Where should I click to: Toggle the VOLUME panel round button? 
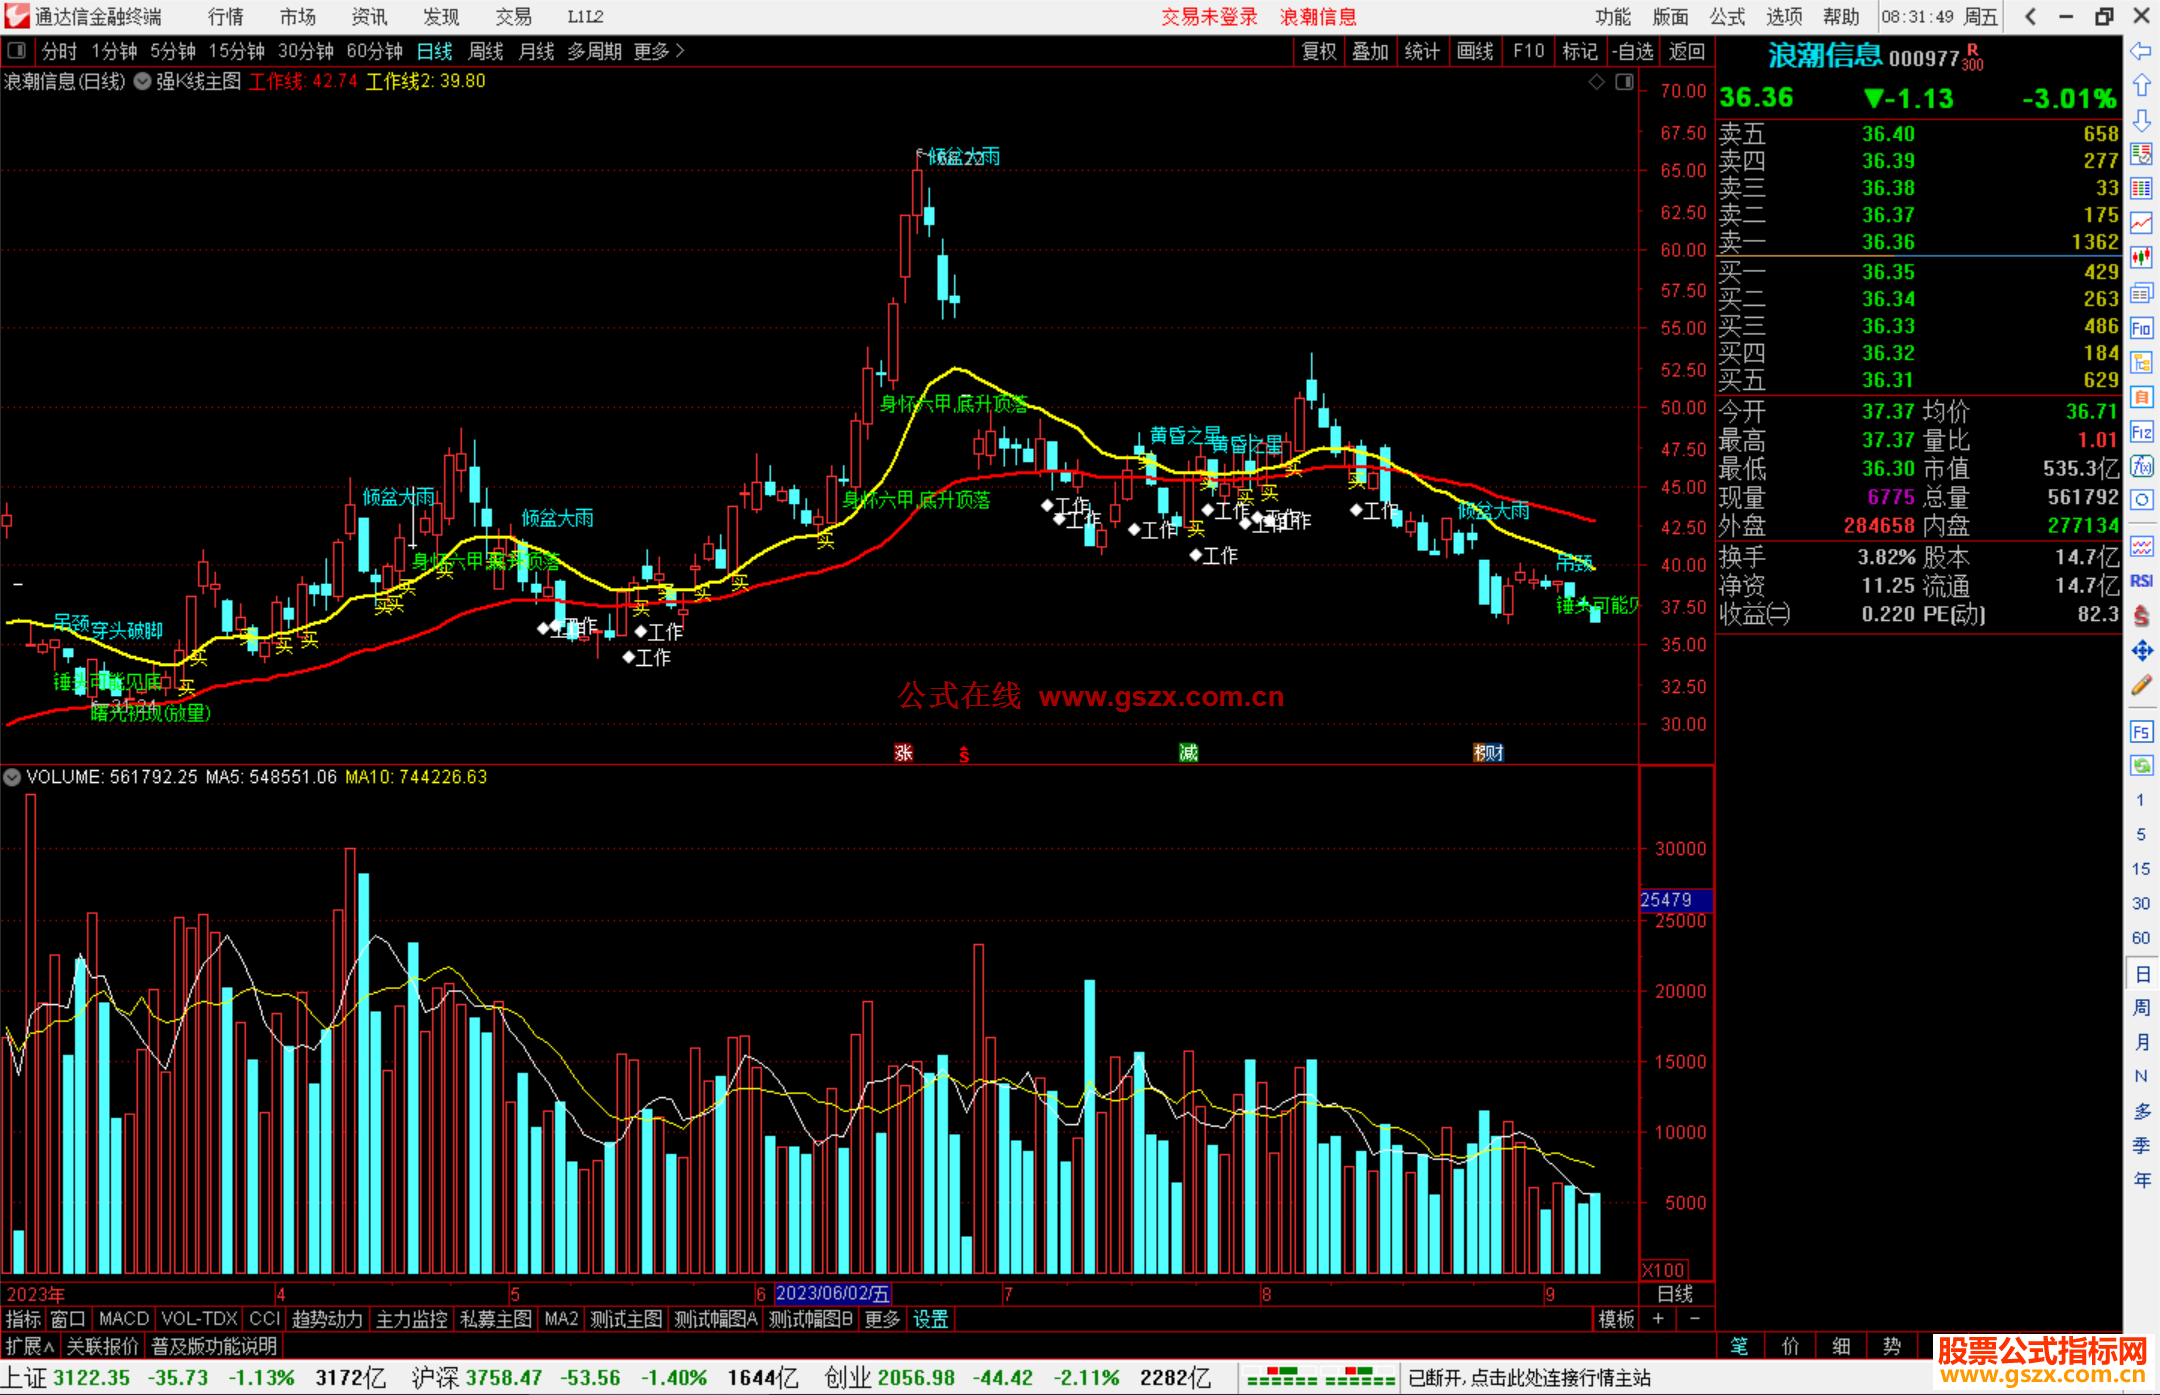click(12, 777)
